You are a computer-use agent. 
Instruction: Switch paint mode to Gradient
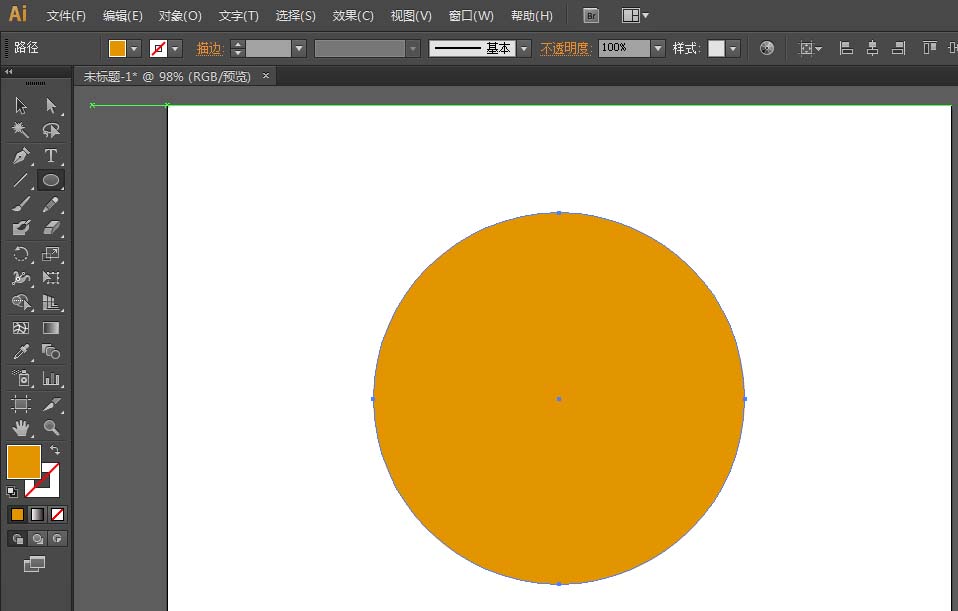[x=37, y=514]
